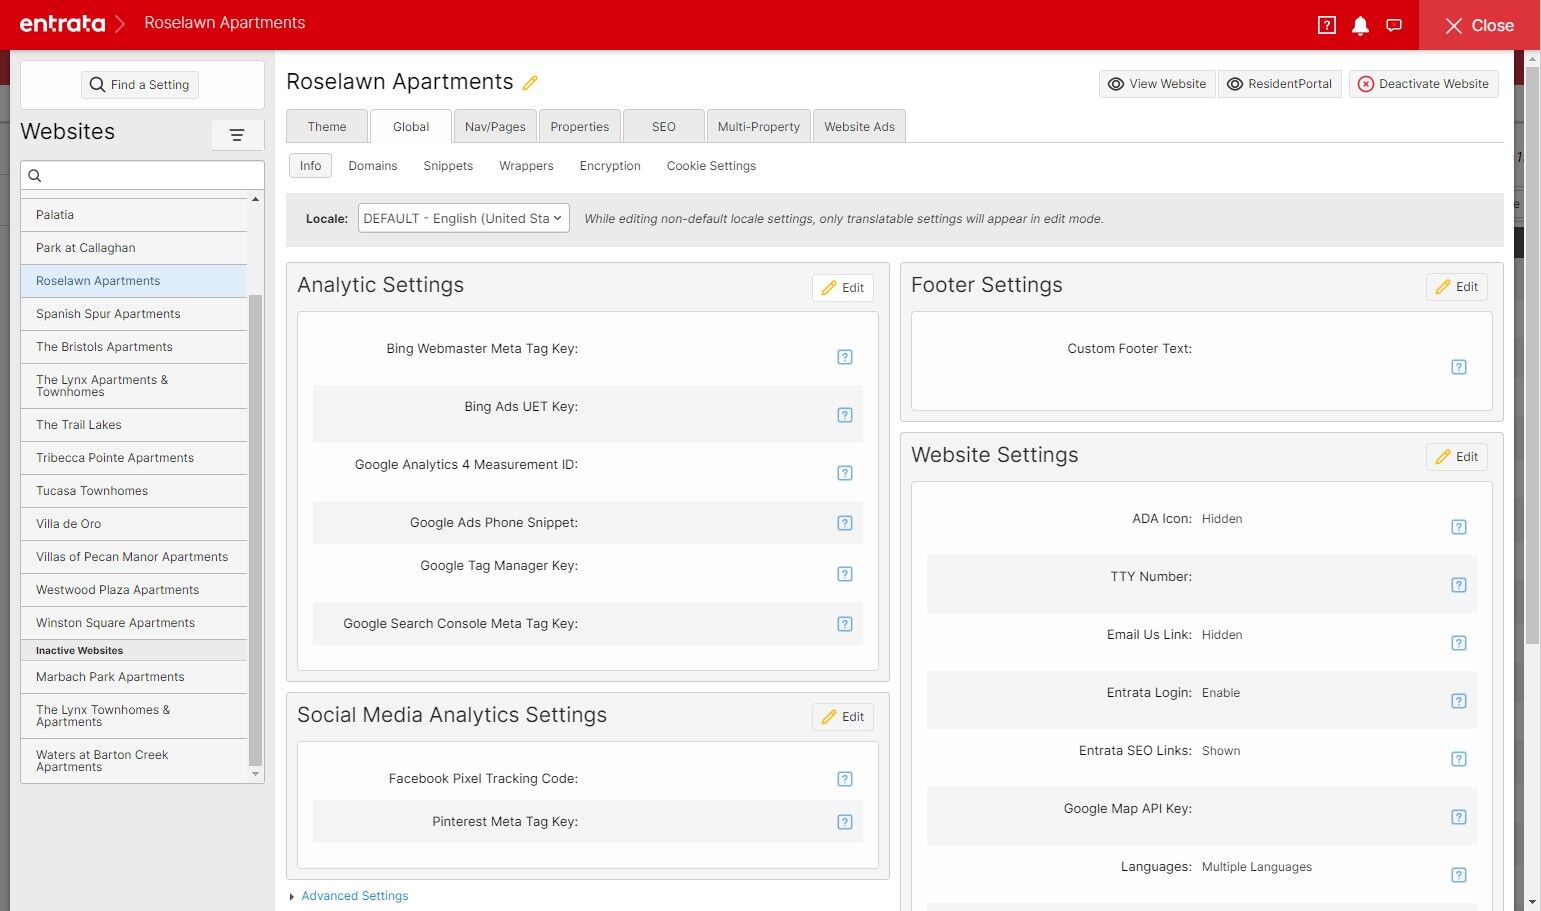1541x911 pixels.
Task: Click pencil icon next to Roselawn Apartments title
Action: pyautogui.click(x=531, y=83)
